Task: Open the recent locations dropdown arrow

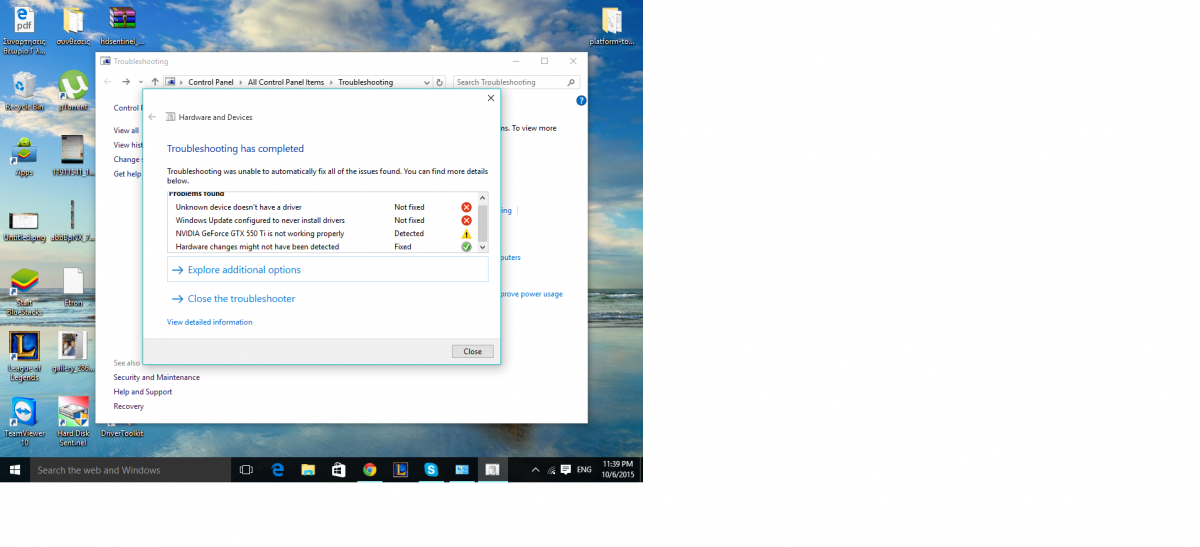Action: click(x=141, y=82)
